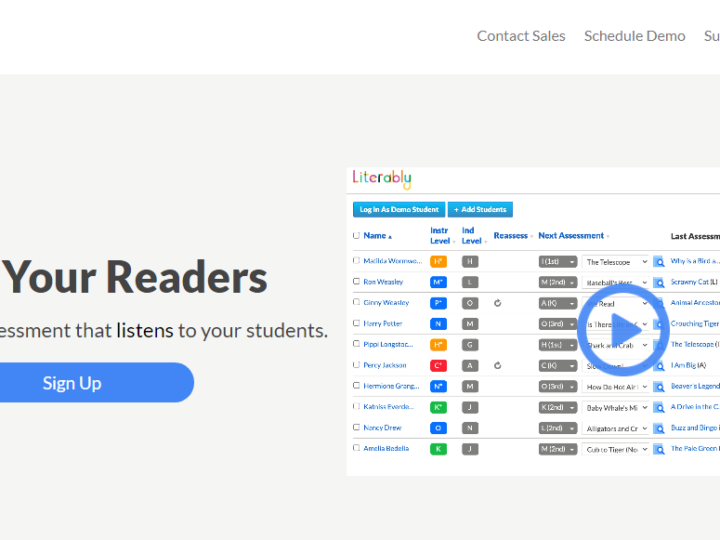Open the H (1st) dropdown for Pippi
720x540 pixels.
557,345
